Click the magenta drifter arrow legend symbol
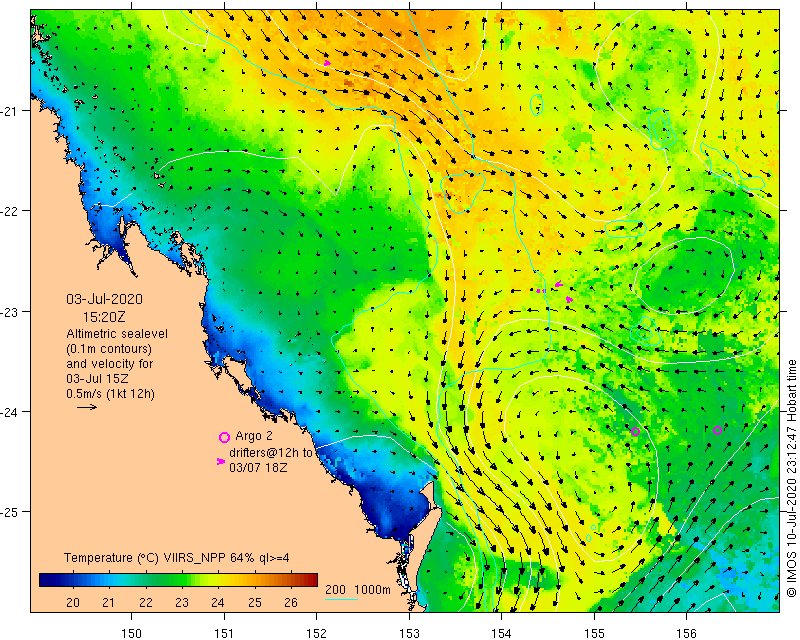 click(221, 461)
